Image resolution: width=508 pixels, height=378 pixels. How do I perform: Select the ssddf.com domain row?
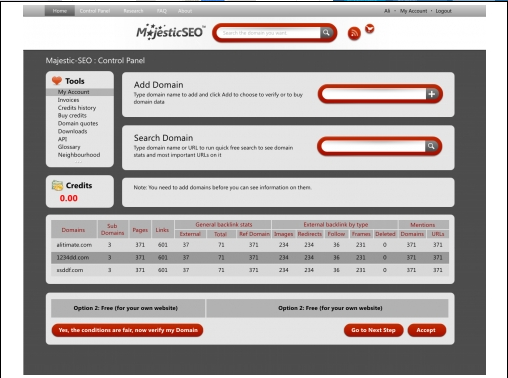click(250, 270)
